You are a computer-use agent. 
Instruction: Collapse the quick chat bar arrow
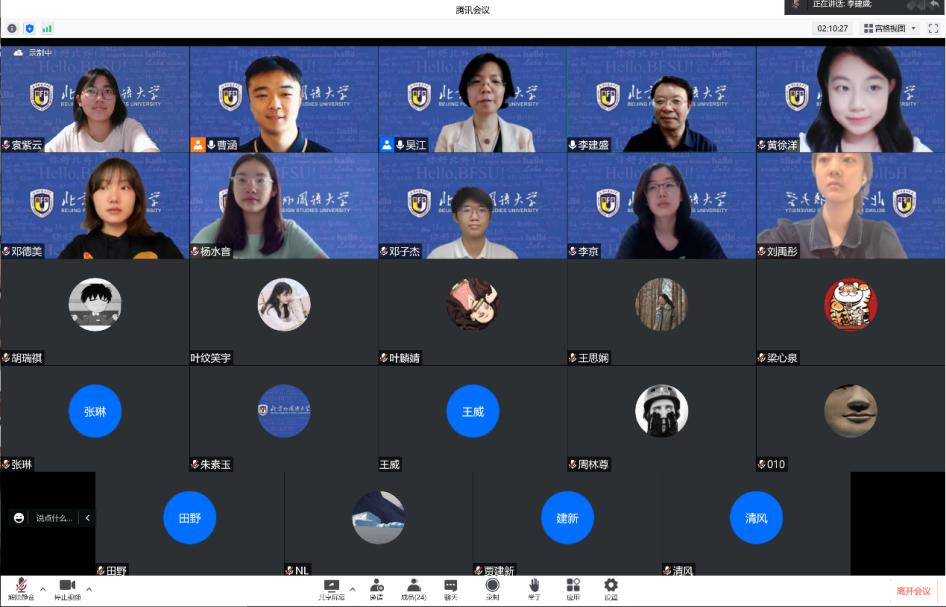click(x=87, y=518)
